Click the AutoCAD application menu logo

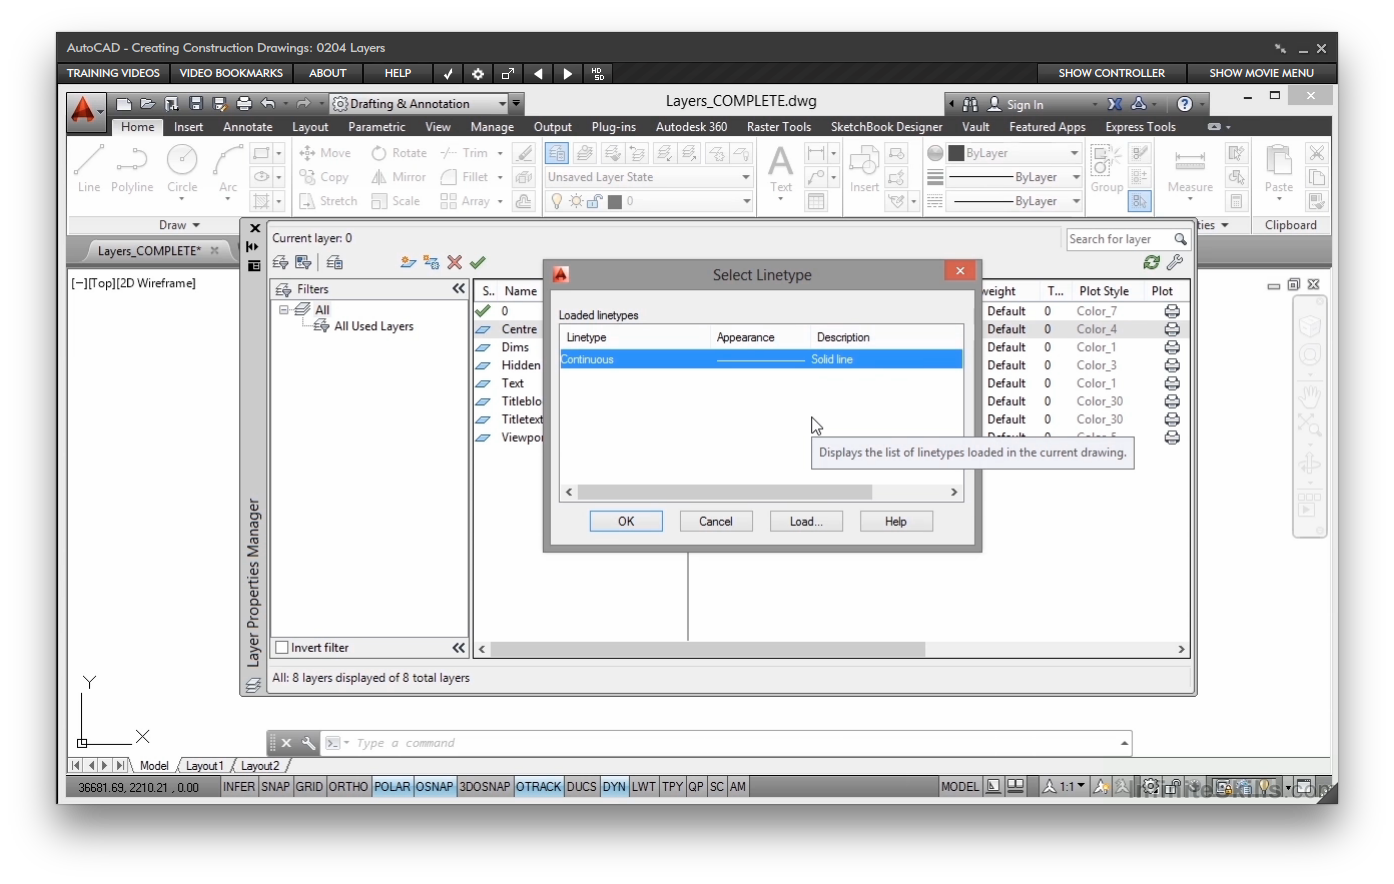[x=86, y=111]
